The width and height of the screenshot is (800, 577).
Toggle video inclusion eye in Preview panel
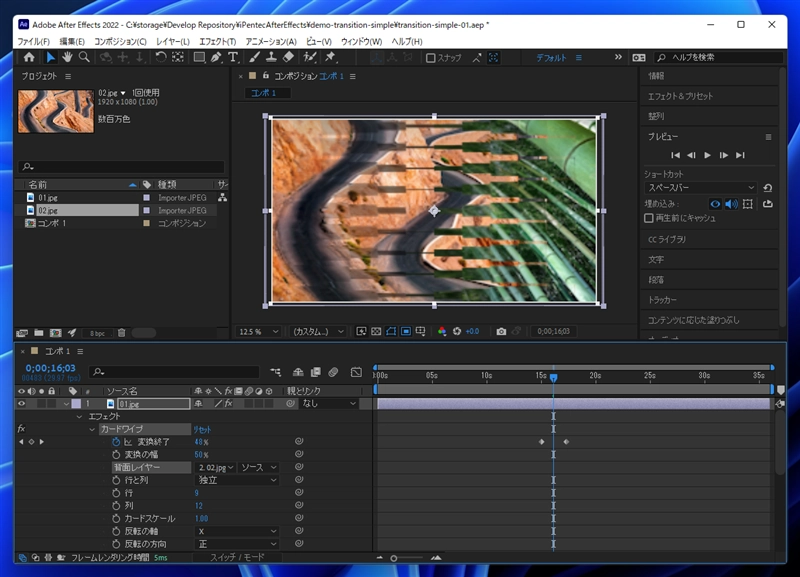[x=715, y=204]
